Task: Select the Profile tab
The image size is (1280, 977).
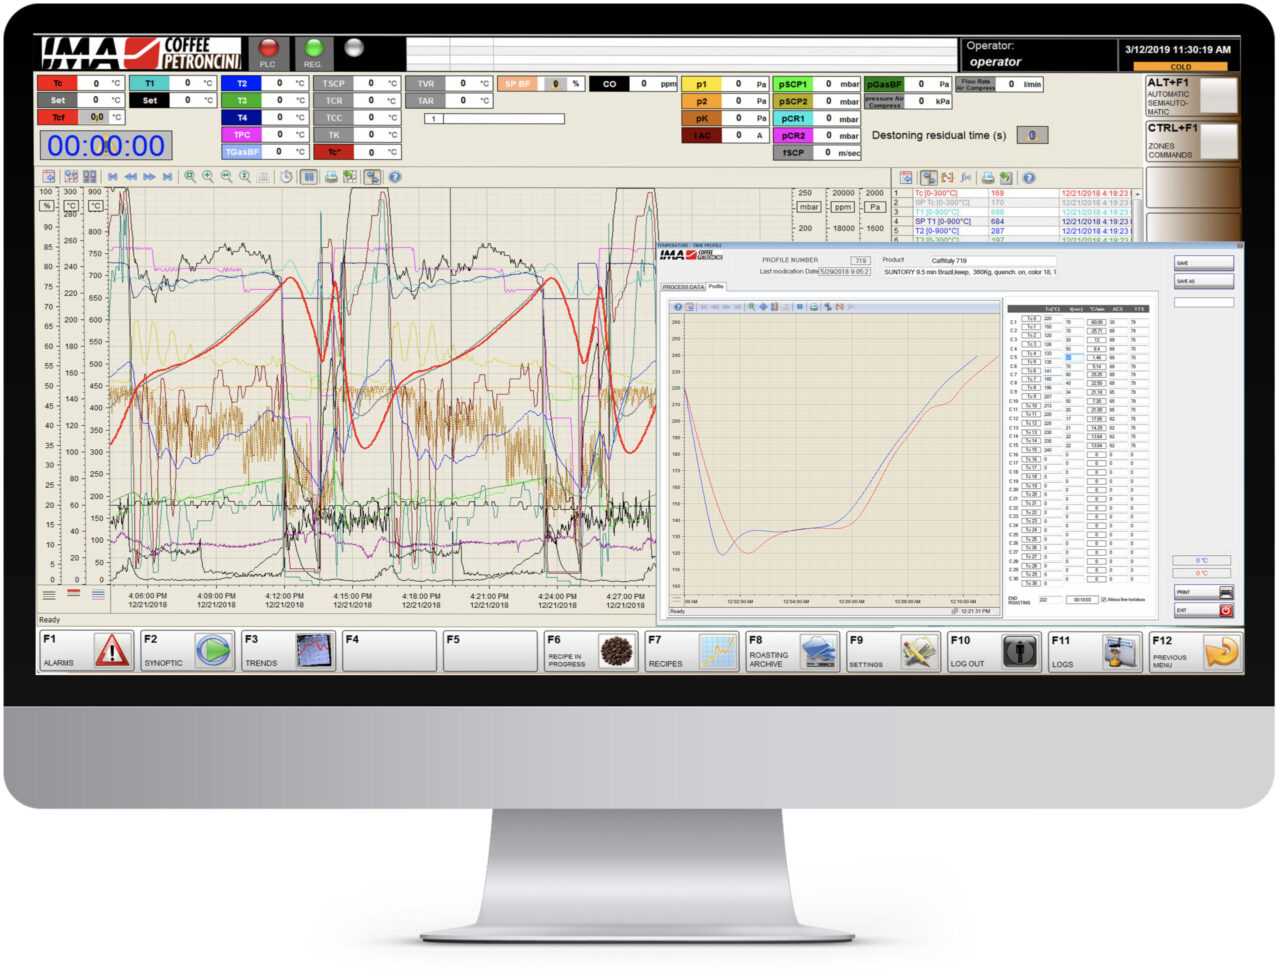Action: click(x=716, y=286)
